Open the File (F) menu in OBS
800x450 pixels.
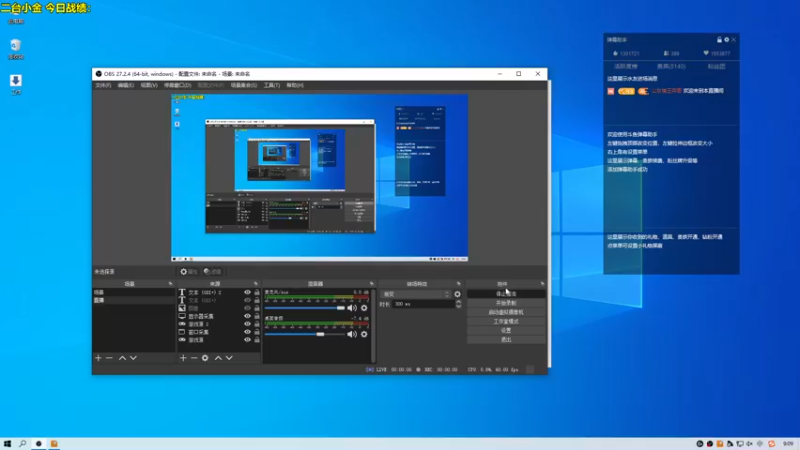pyautogui.click(x=103, y=85)
